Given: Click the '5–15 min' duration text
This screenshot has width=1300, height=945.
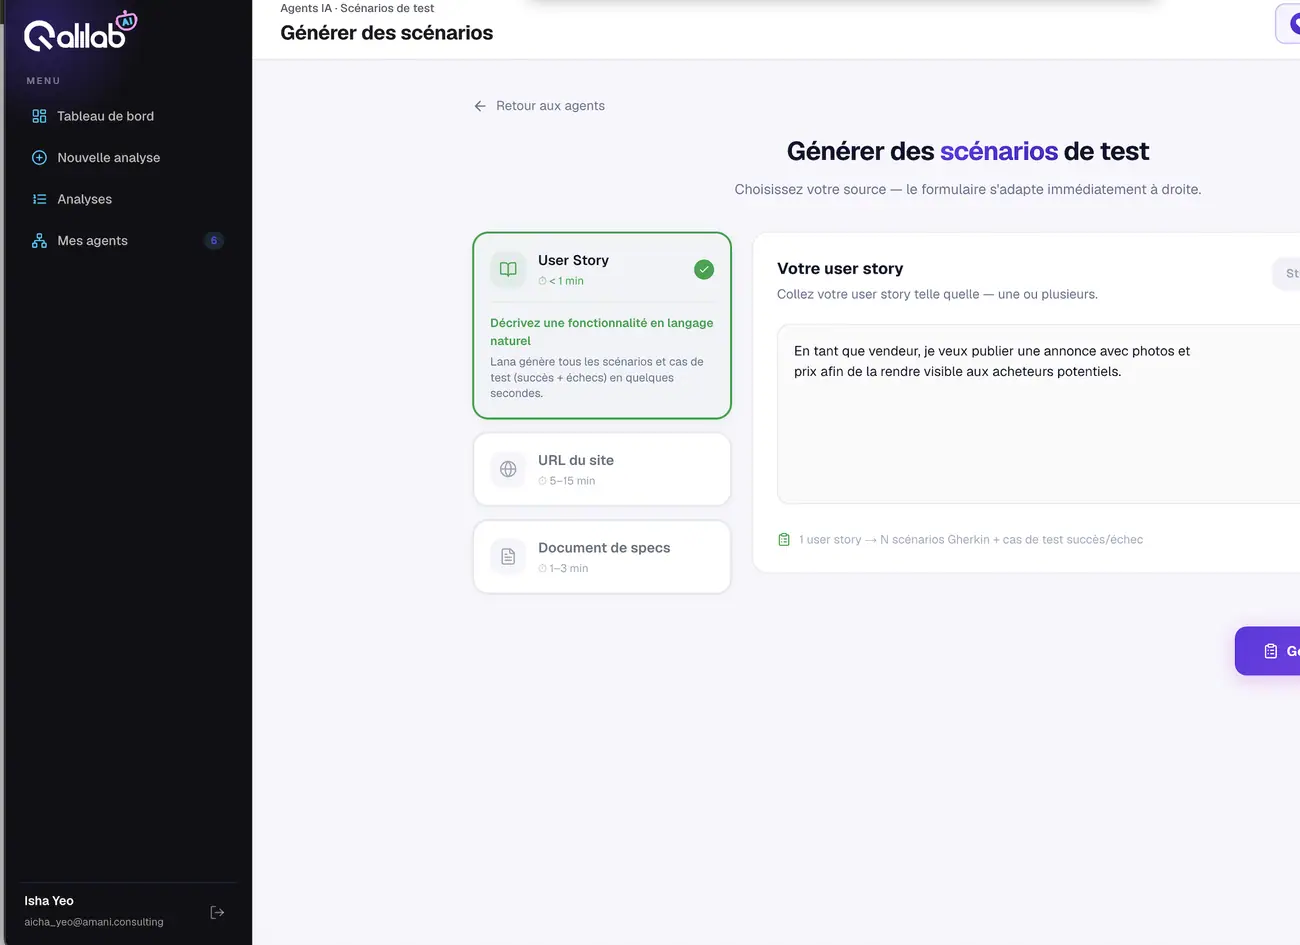Looking at the screenshot, I should coord(572,481).
